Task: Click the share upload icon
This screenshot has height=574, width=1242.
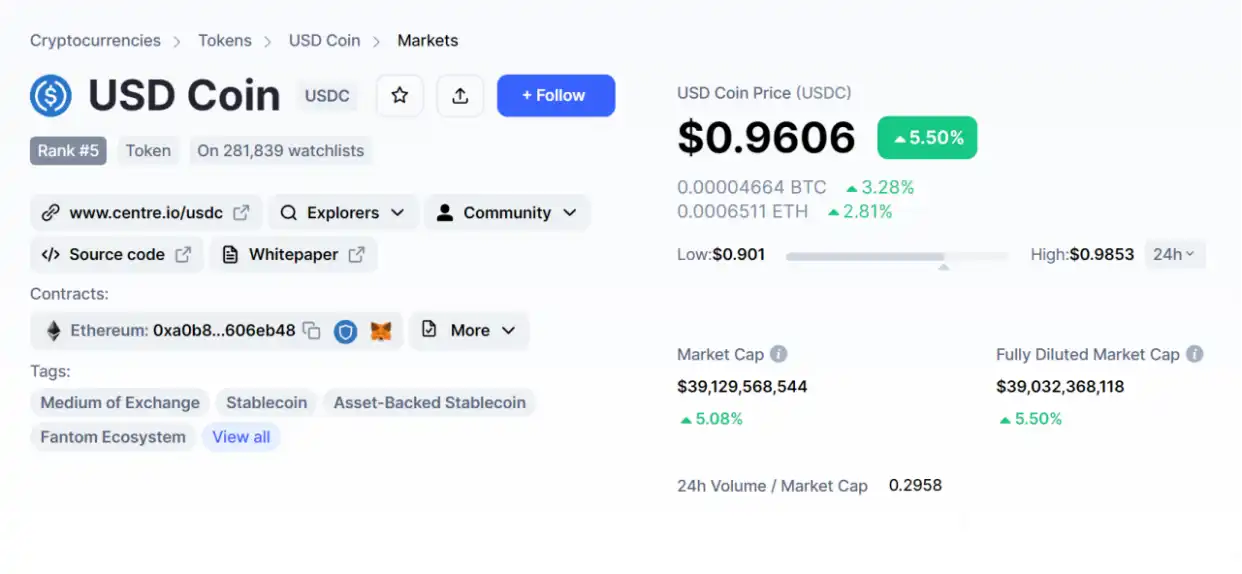Action: click(x=460, y=96)
